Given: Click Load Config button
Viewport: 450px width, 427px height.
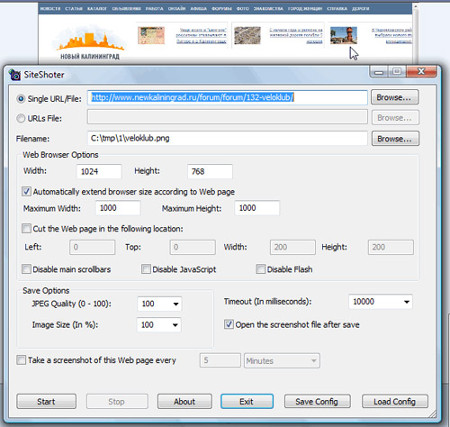Looking at the screenshot, I should pyautogui.click(x=395, y=401).
